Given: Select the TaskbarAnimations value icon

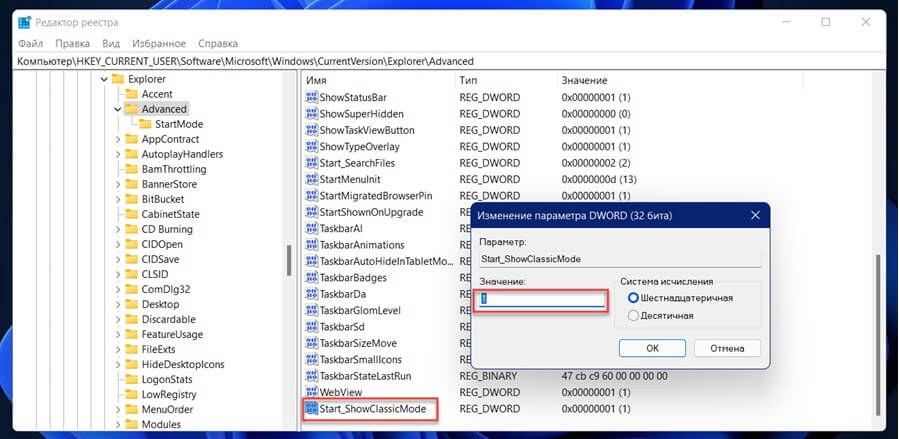Looking at the screenshot, I should [311, 245].
